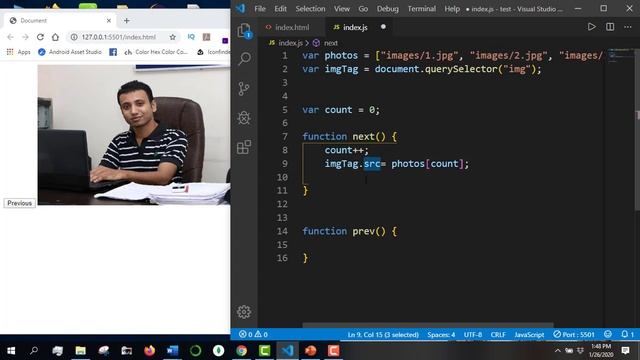Click the errors and warnings status indicator
640x360 pixels.
pyautogui.click(x=253, y=334)
